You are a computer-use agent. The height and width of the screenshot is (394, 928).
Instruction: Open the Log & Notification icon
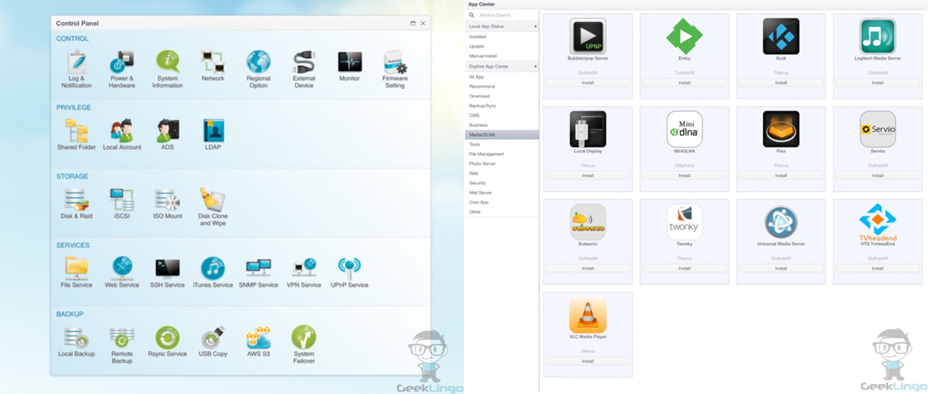point(76,62)
